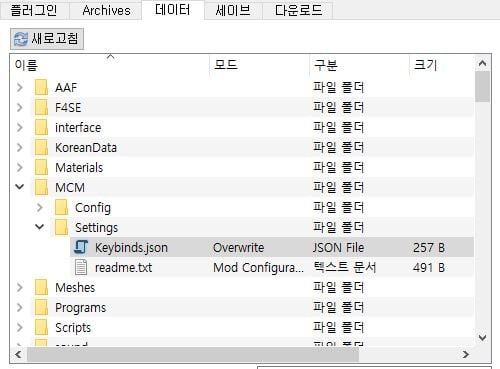Select the readme.txt file name
Image resolution: width=500 pixels, height=369 pixels.
[123, 267]
